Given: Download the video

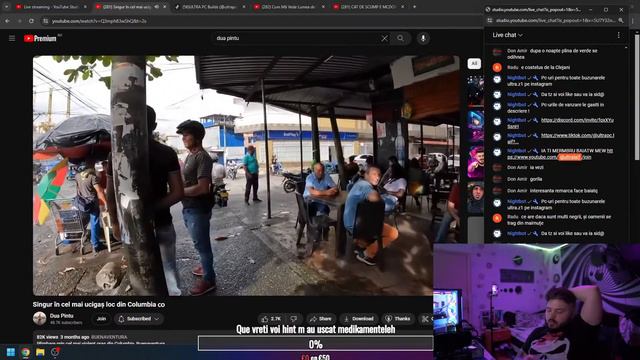Looking at the screenshot, I should coord(359,319).
